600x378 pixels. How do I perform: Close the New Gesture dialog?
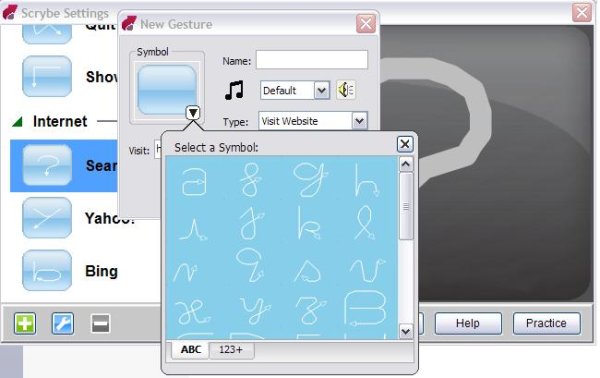[366, 24]
